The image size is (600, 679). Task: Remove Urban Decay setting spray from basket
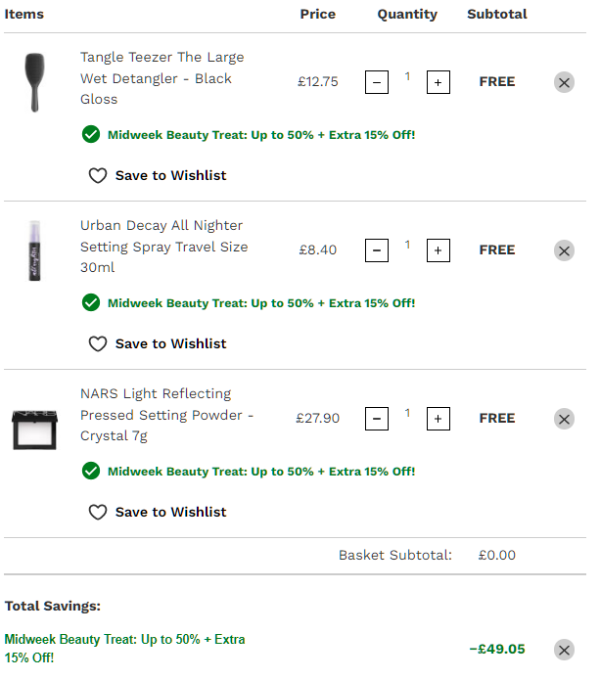[564, 250]
